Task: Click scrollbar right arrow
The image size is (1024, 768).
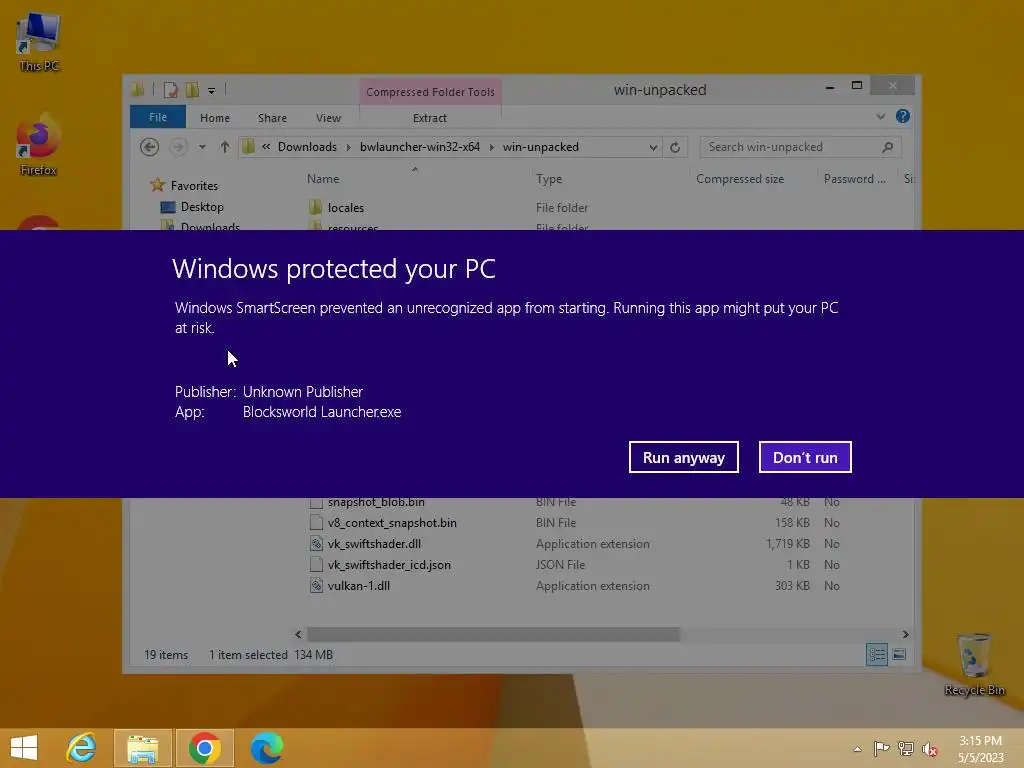Action: [x=905, y=634]
